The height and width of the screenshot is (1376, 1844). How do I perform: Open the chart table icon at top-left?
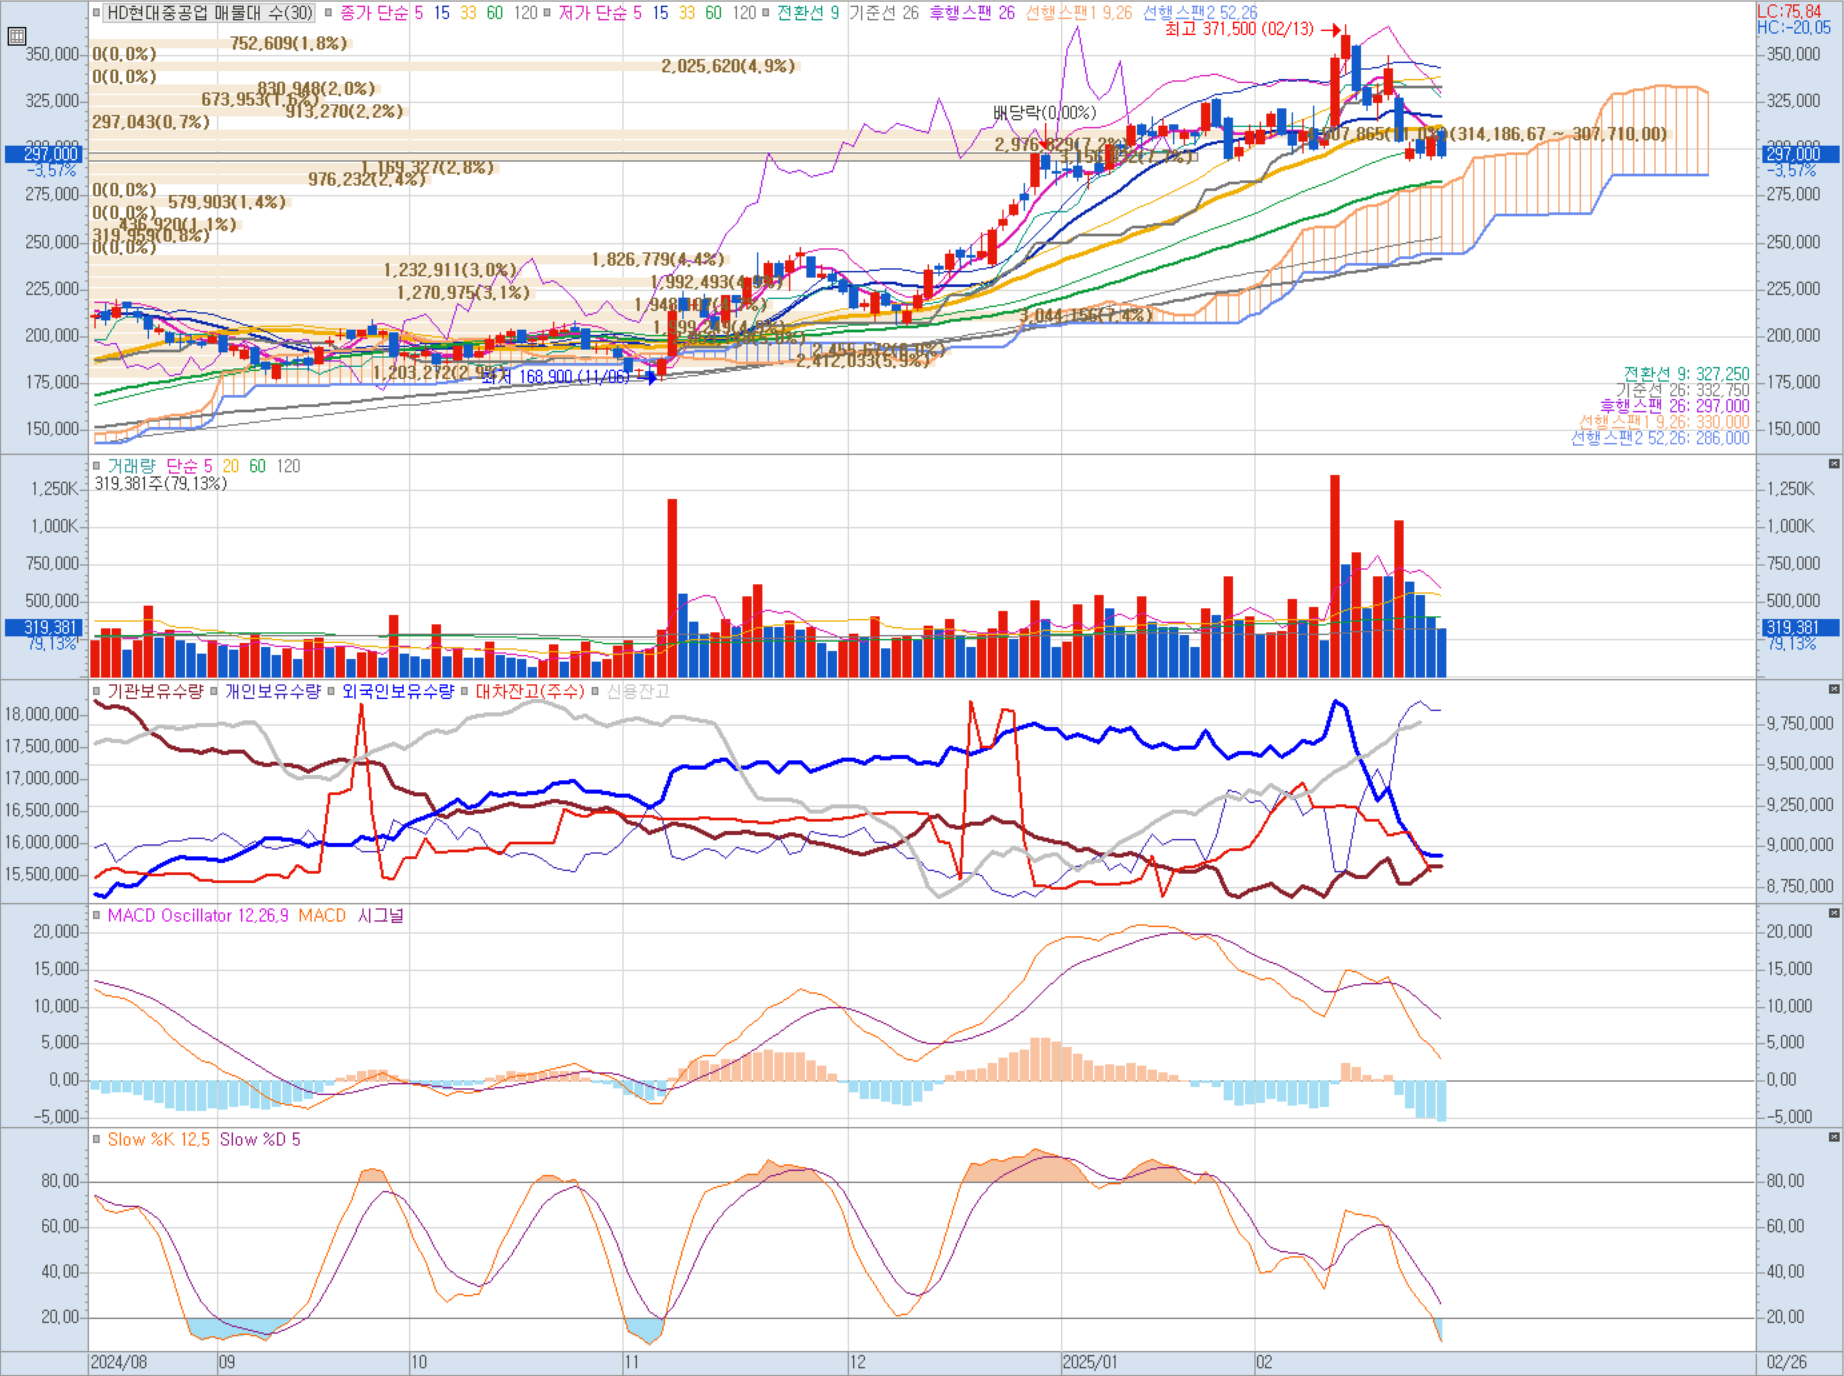point(16,37)
